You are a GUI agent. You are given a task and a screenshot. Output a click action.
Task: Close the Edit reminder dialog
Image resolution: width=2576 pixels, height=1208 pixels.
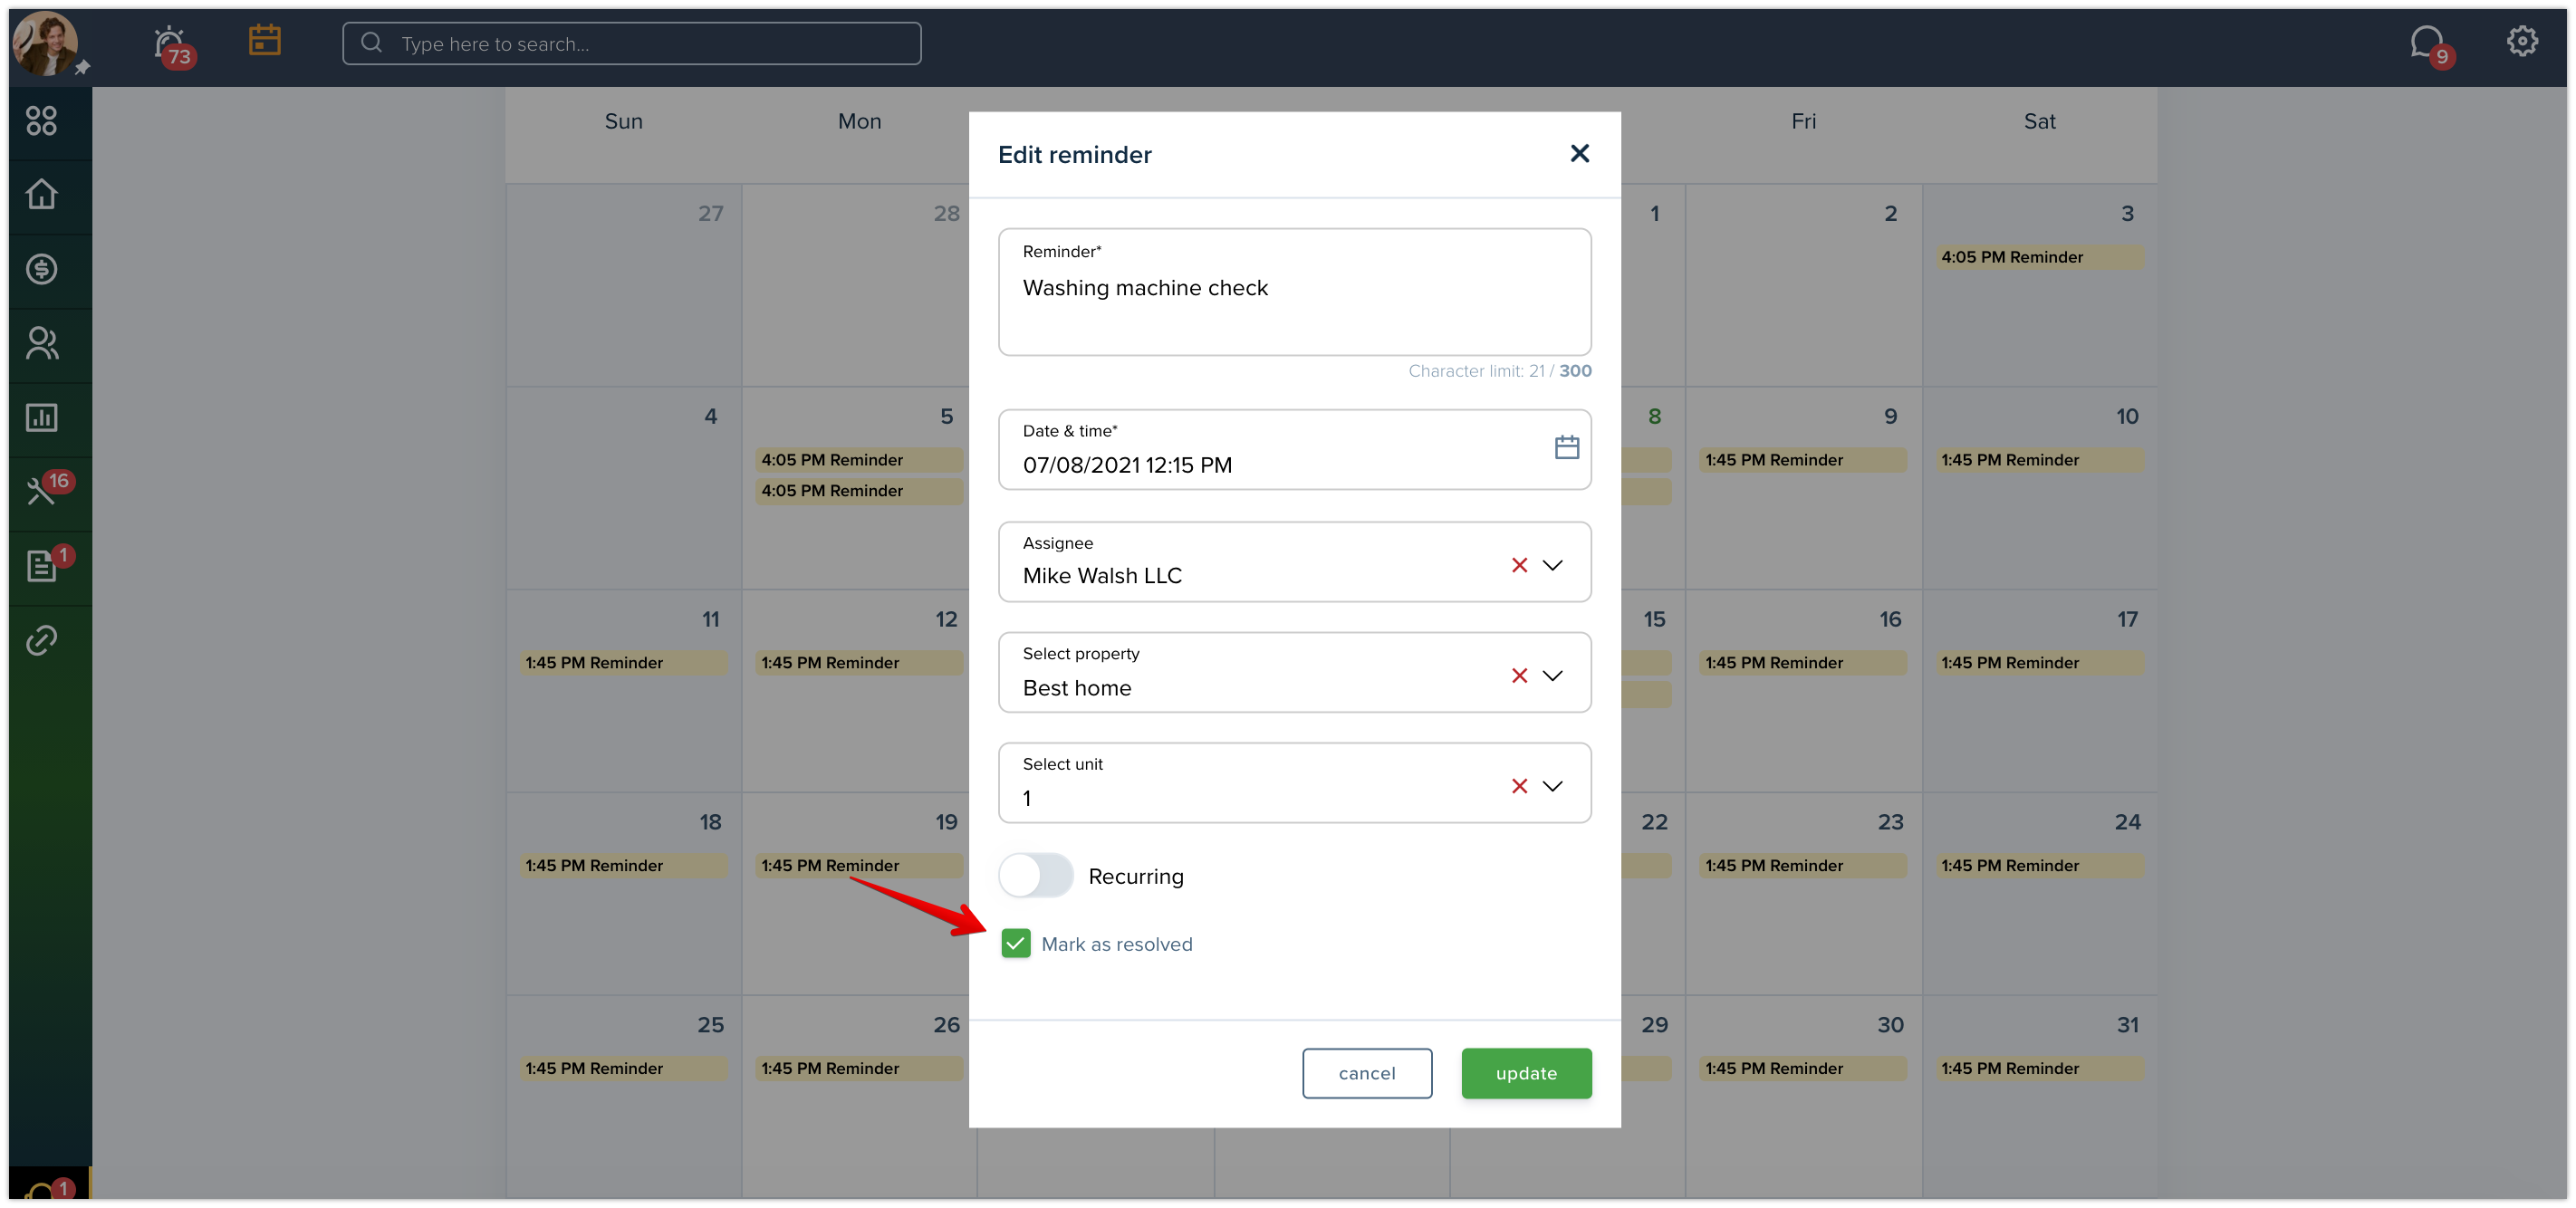tap(1579, 153)
